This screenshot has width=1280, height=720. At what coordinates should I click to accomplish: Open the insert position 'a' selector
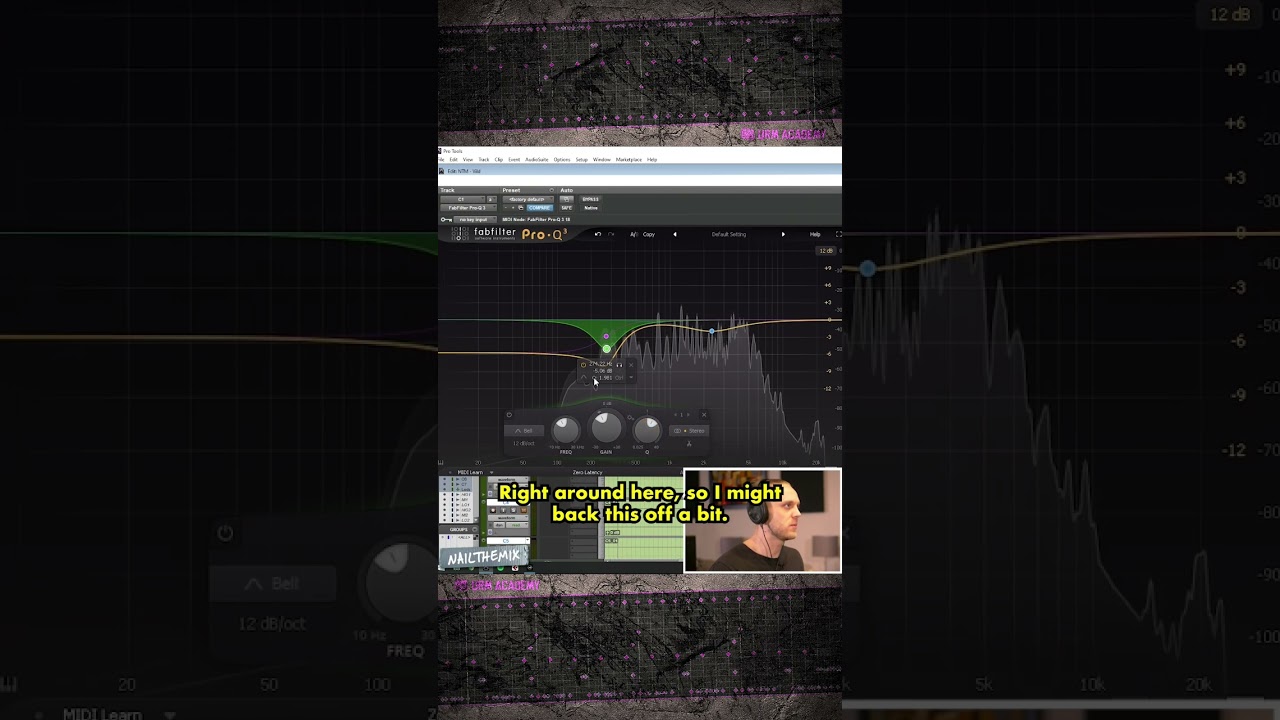pos(492,199)
